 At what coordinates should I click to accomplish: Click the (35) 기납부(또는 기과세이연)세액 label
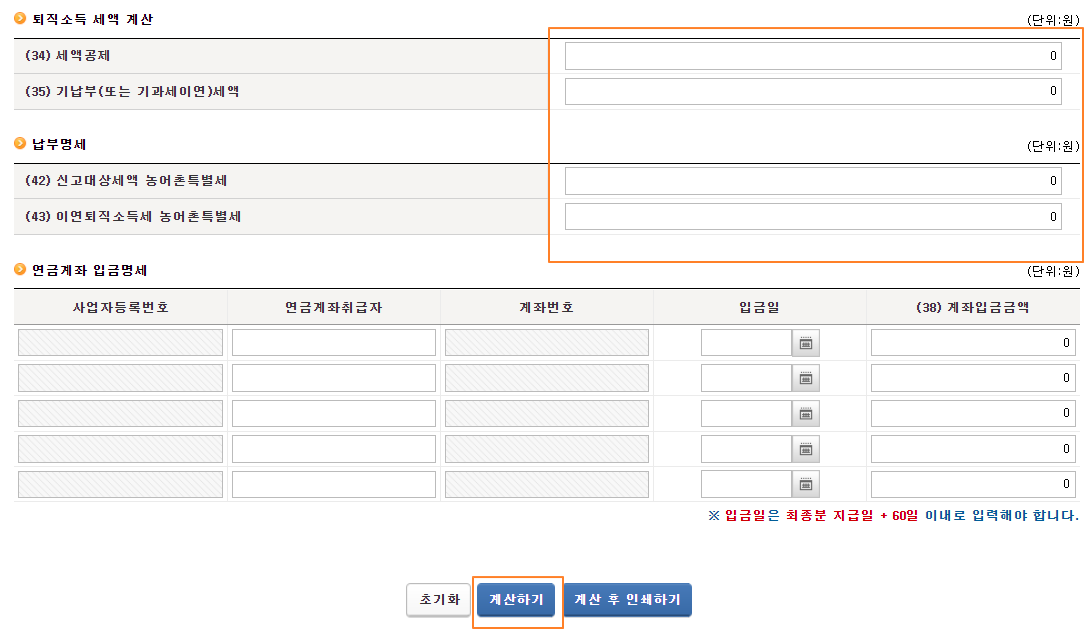coord(132,92)
